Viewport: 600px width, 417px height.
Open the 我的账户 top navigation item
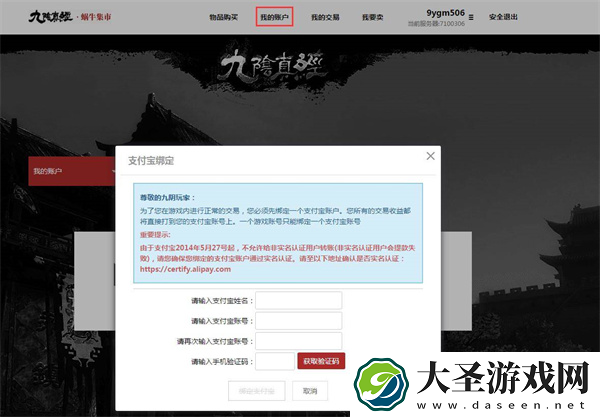(x=274, y=17)
